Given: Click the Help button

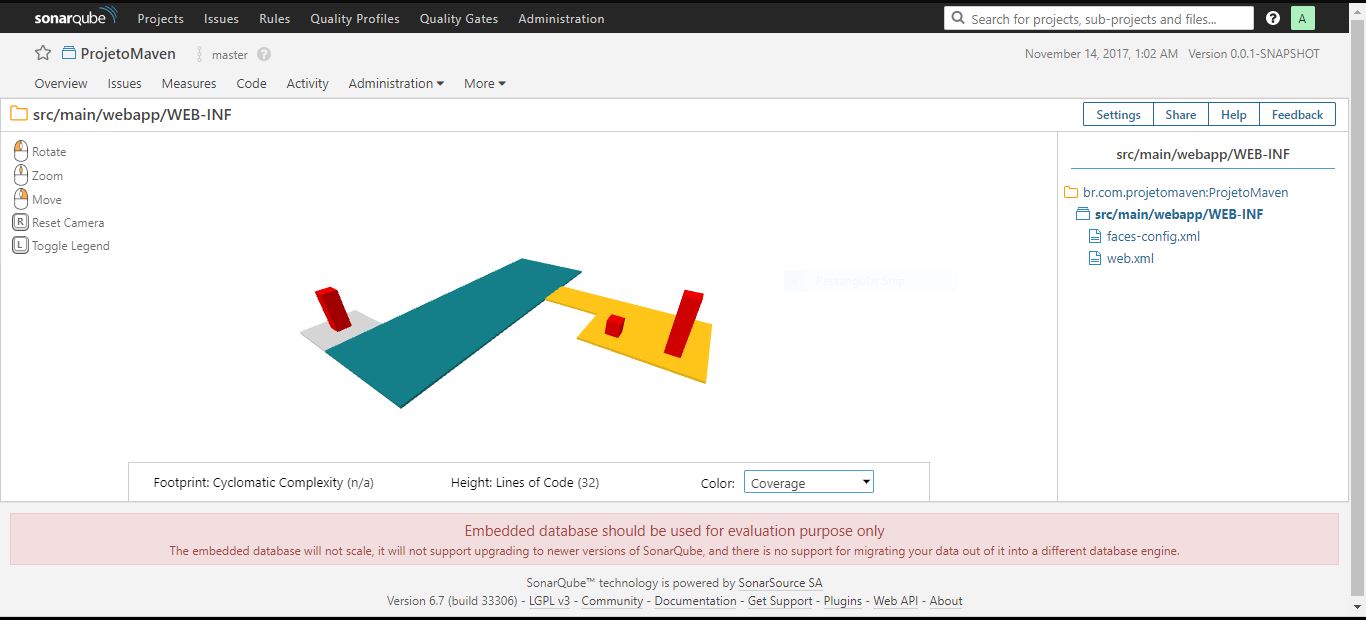Looking at the screenshot, I should (1234, 114).
